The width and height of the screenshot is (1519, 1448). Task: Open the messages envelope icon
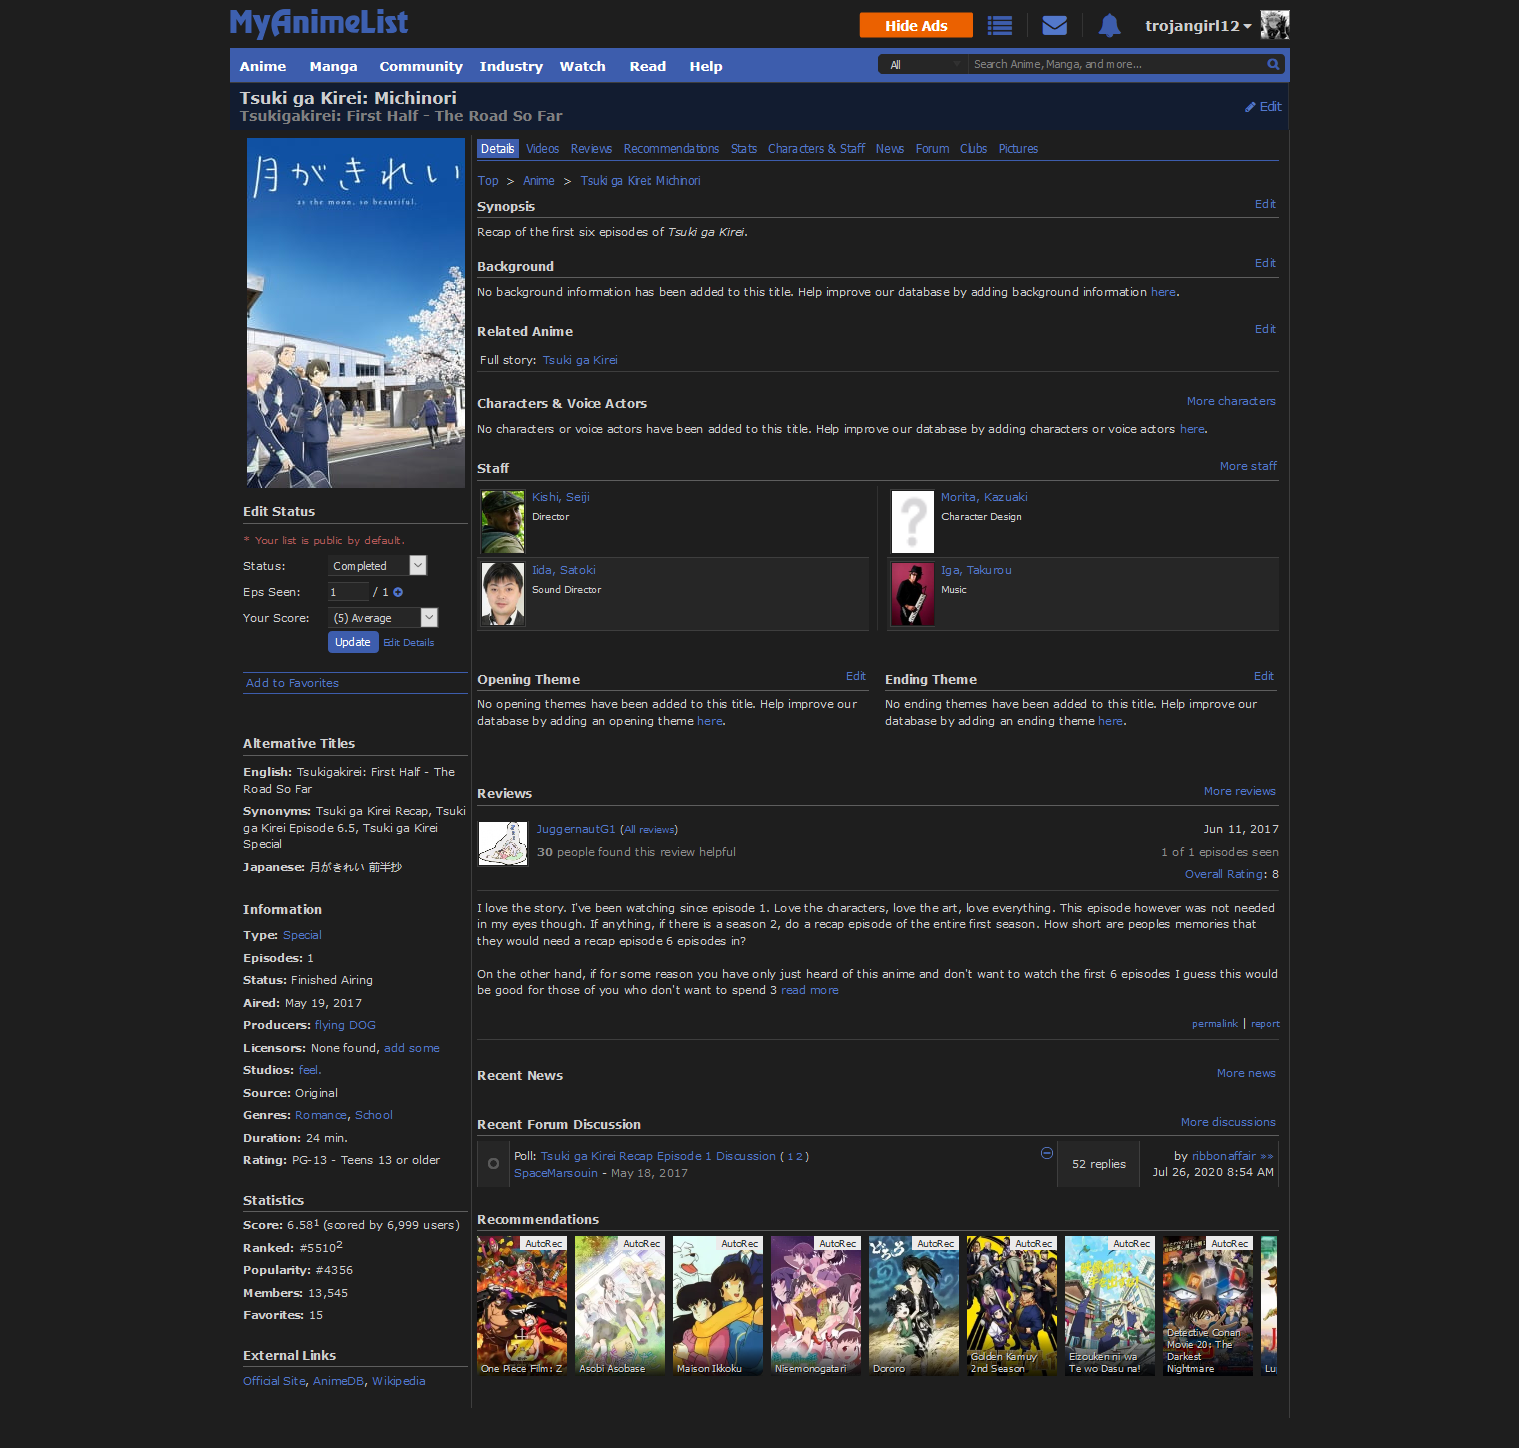click(1054, 26)
